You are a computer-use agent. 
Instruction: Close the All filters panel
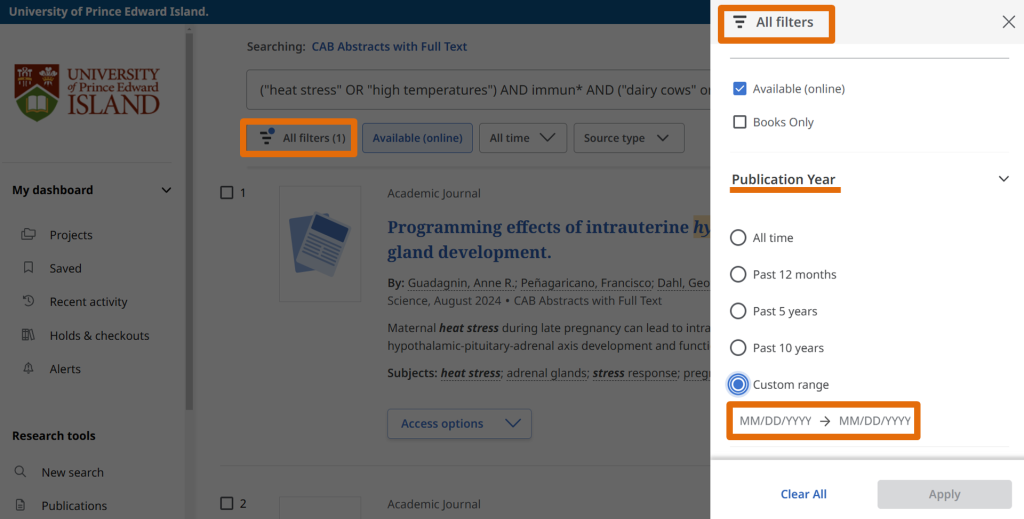tap(1008, 22)
